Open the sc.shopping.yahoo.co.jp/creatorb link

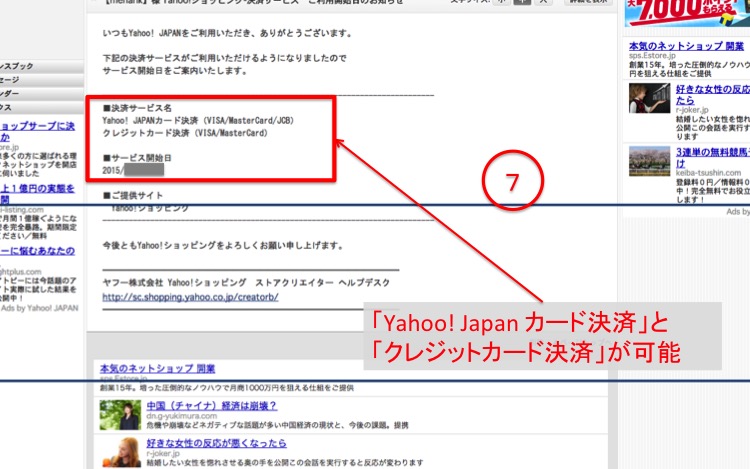[190, 297]
